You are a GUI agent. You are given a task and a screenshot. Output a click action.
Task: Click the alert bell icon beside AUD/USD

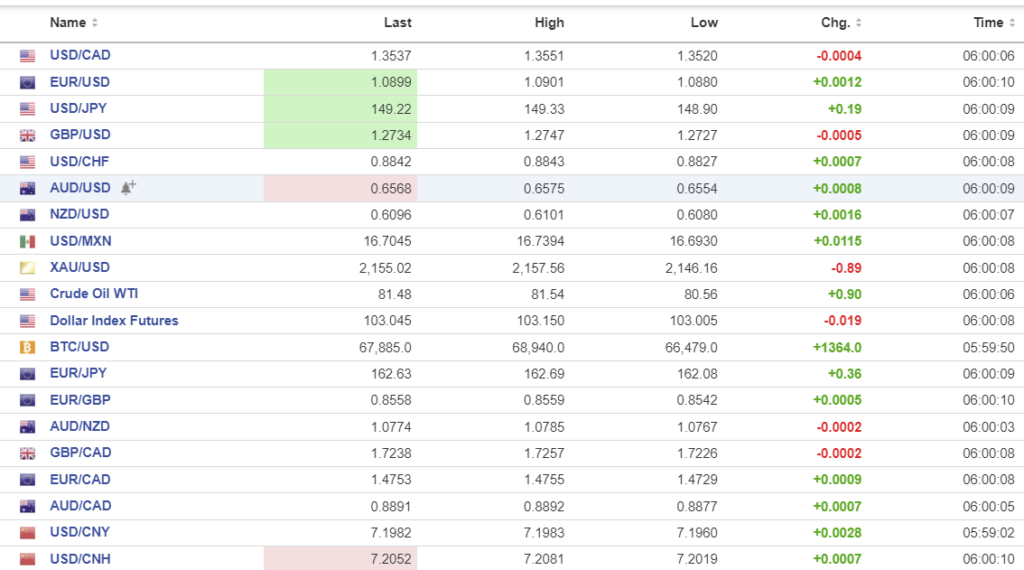point(128,188)
